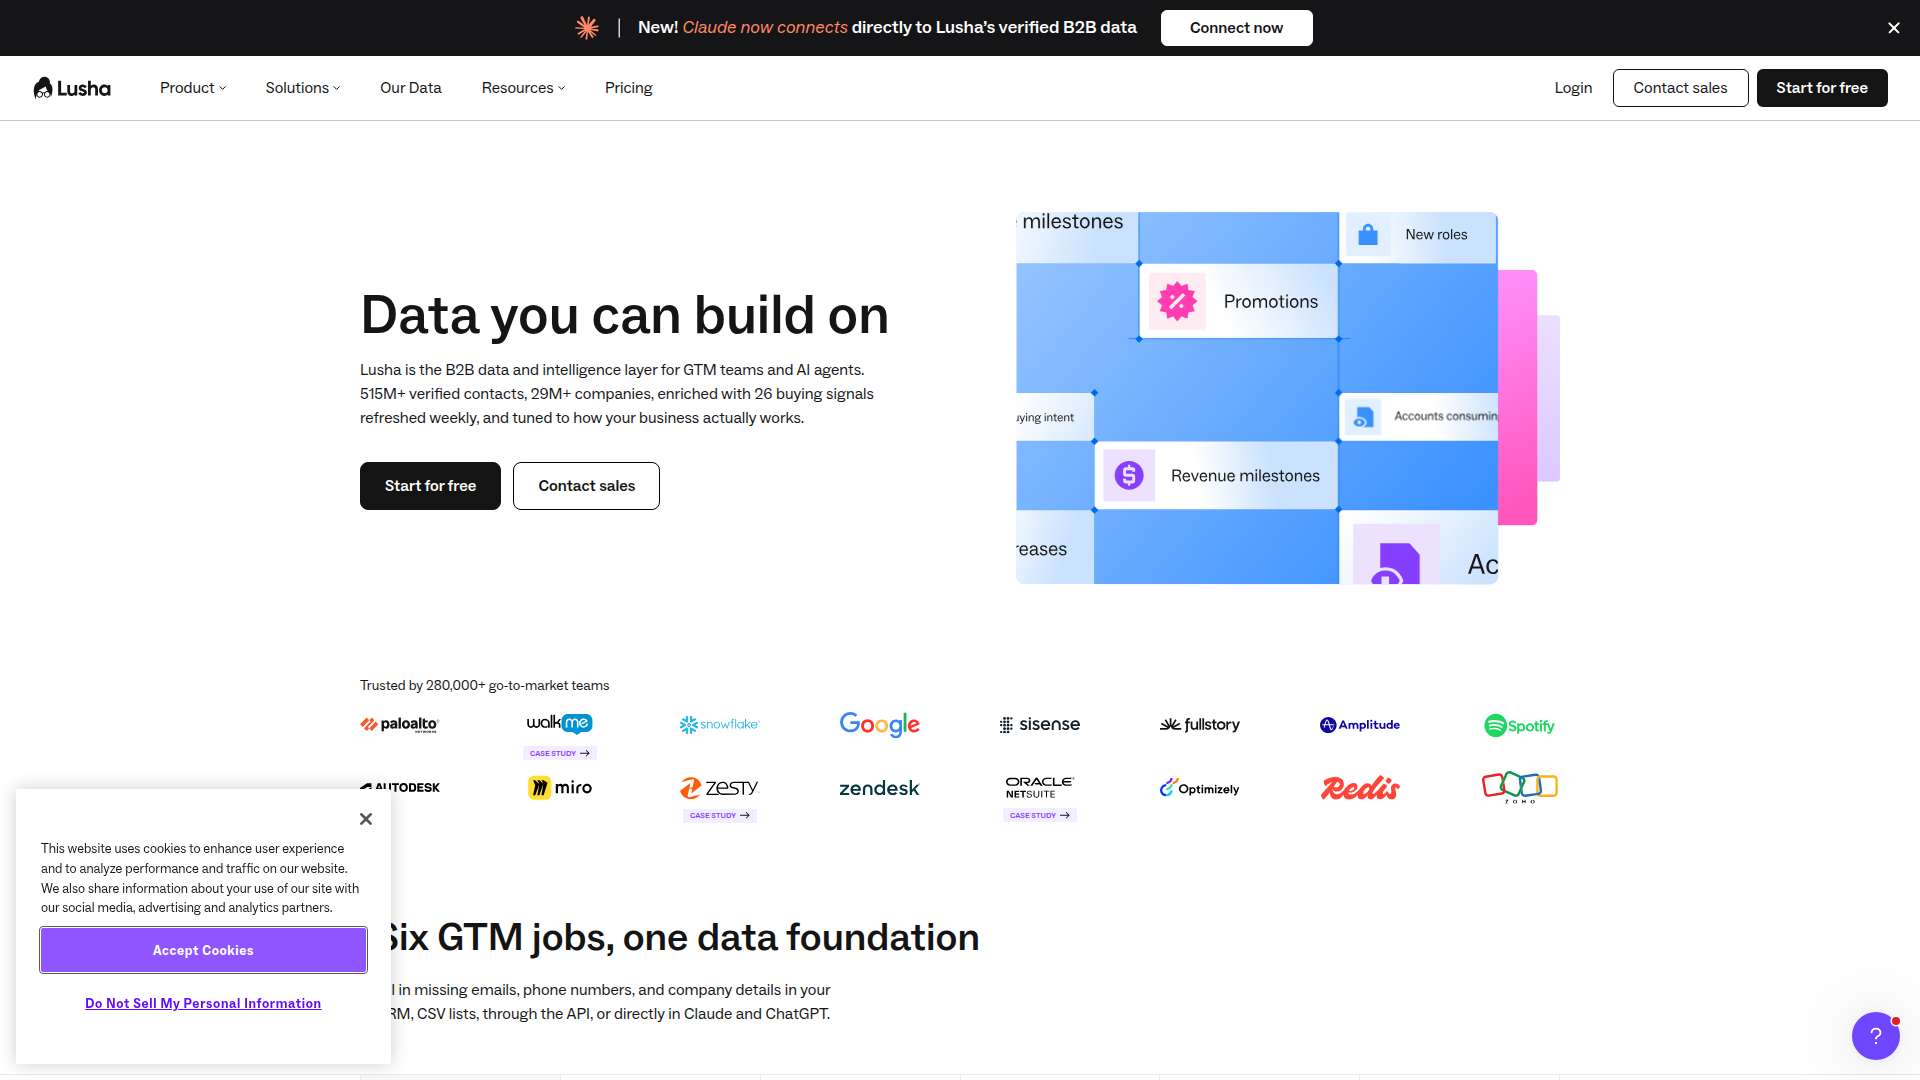Click the Google logo
The height and width of the screenshot is (1080, 1920).
click(x=880, y=724)
